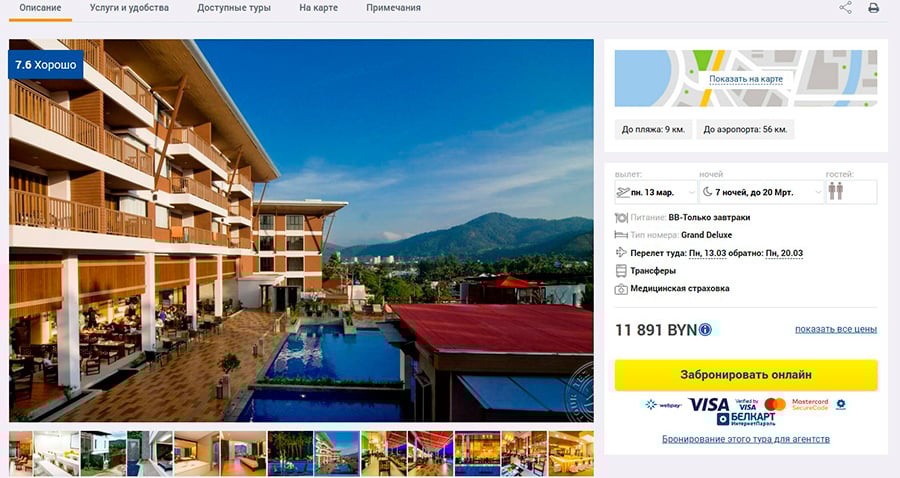This screenshot has width=900, height=478.
Task: Click the meal icon beside Питание
Action: click(x=621, y=217)
